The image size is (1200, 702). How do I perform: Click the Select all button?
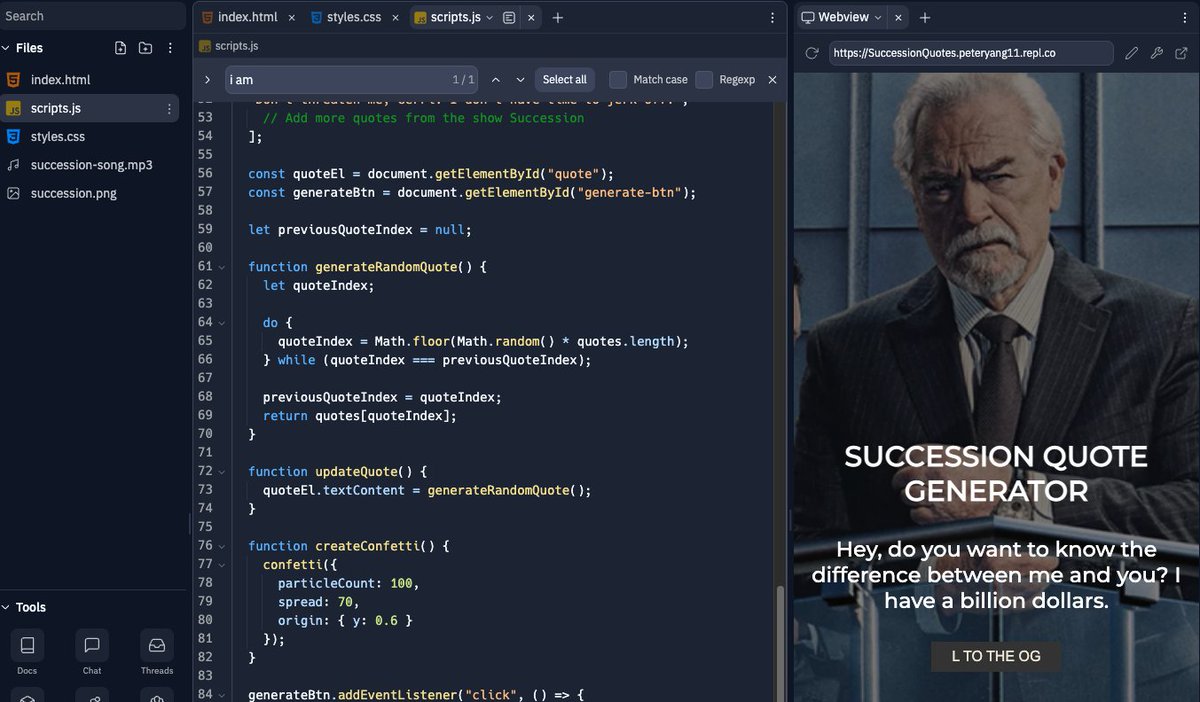coord(565,79)
